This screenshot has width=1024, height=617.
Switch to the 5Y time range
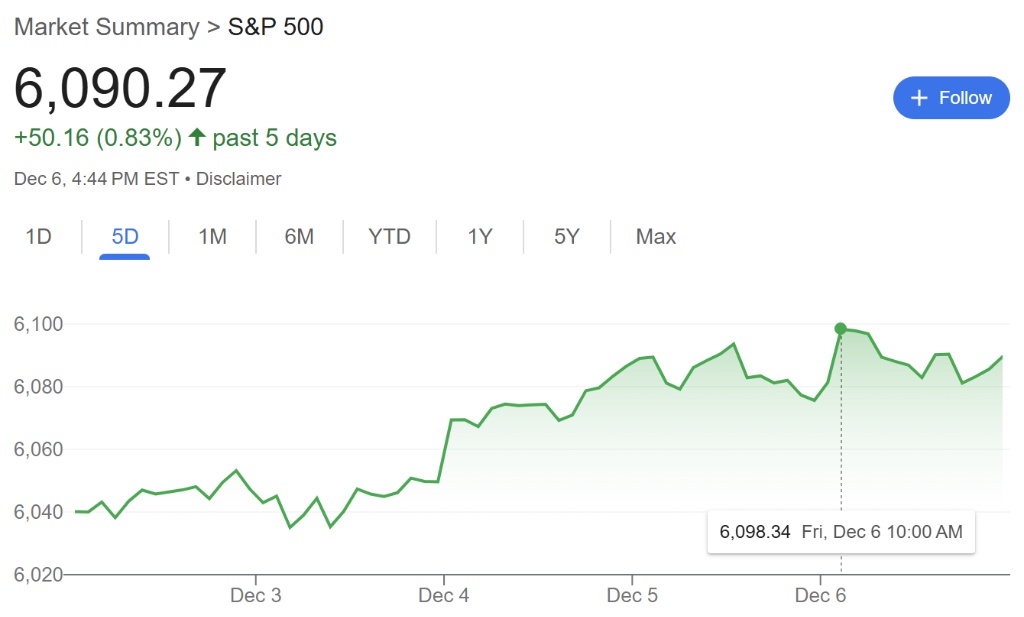[x=566, y=237]
